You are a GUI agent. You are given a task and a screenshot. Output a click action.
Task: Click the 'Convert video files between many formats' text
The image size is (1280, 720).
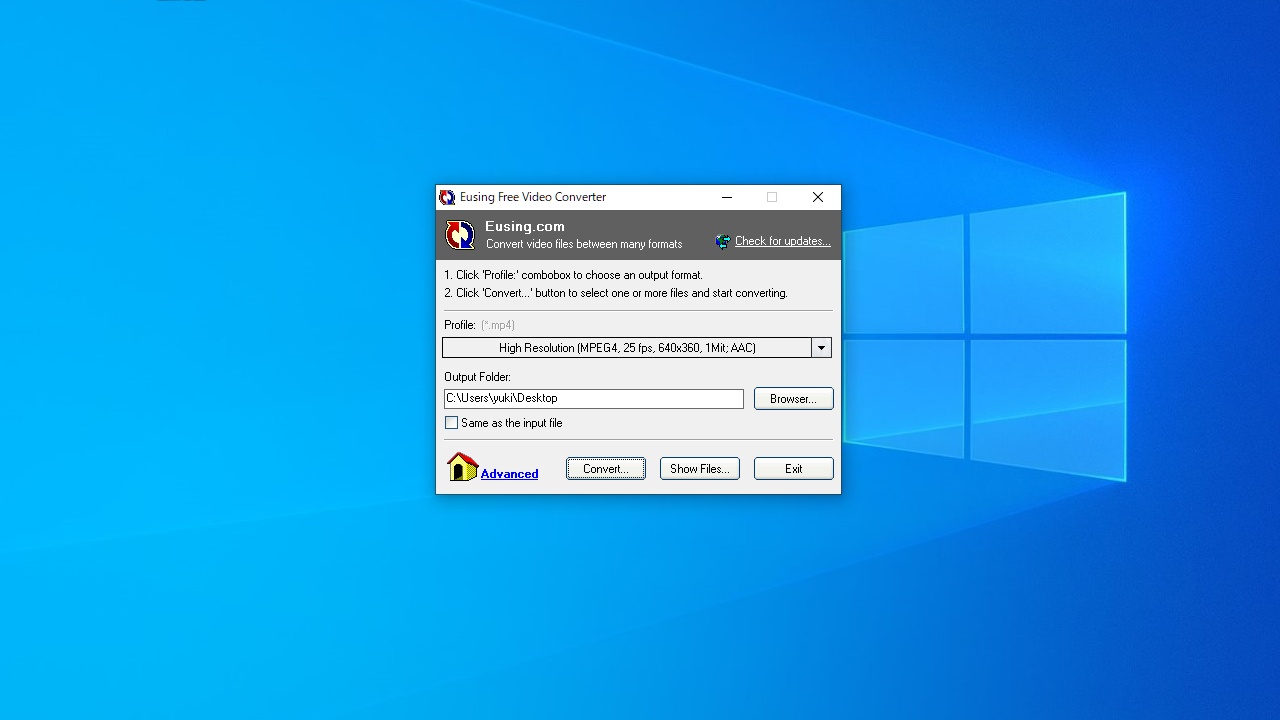pyautogui.click(x=584, y=244)
